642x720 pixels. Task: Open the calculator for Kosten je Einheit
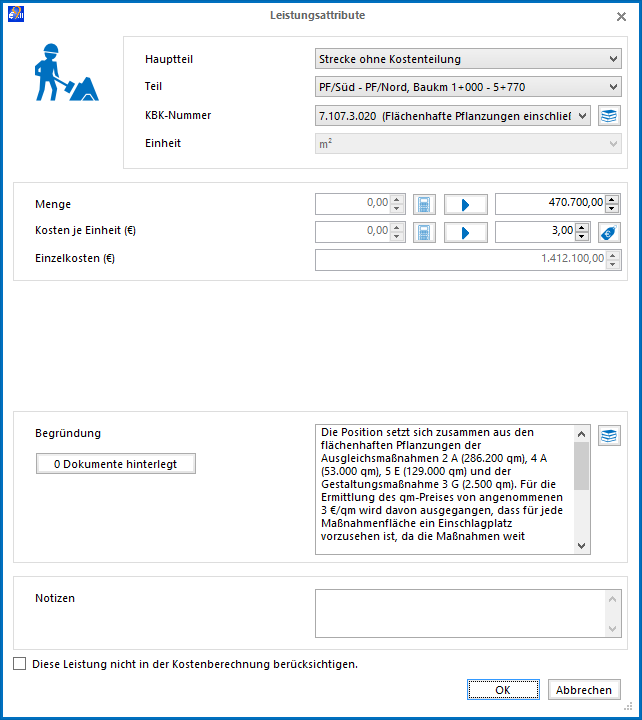click(x=424, y=232)
